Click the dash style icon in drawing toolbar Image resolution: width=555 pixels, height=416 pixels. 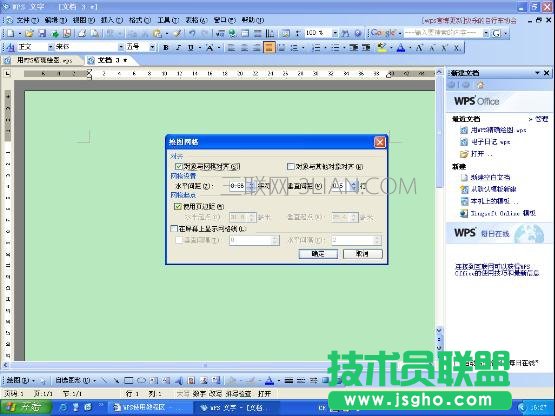(x=301, y=381)
